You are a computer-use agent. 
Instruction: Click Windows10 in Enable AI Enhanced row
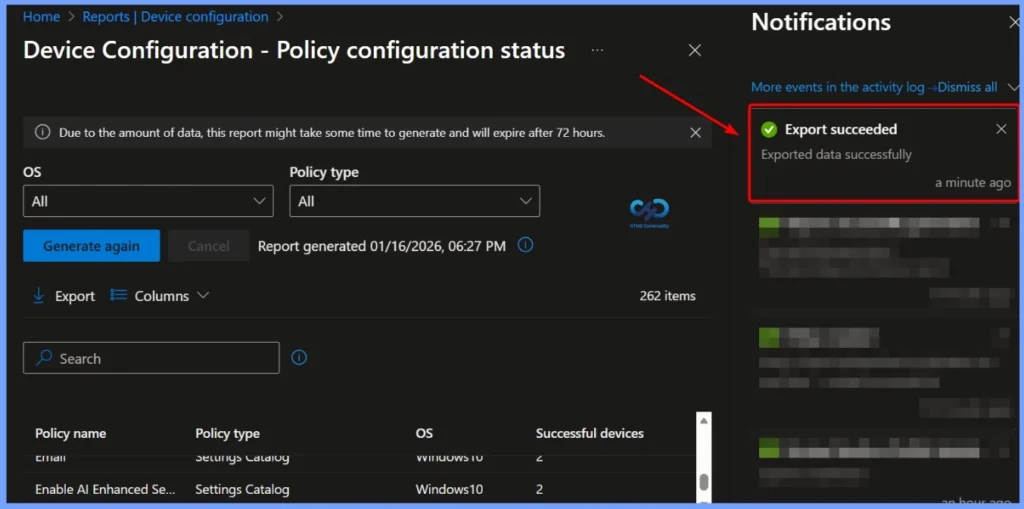[x=449, y=489]
